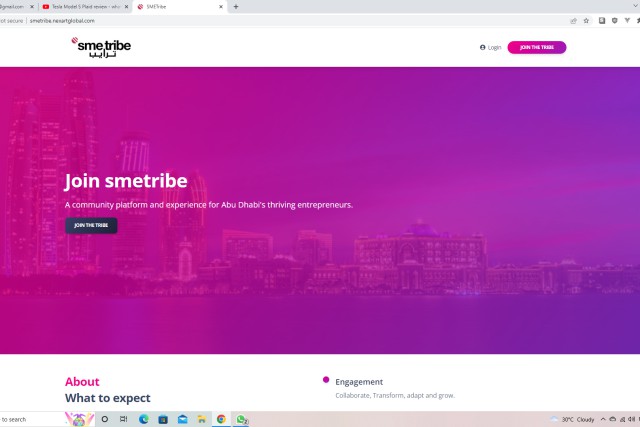Open the square extension icon next to the bookmark star

point(602,20)
